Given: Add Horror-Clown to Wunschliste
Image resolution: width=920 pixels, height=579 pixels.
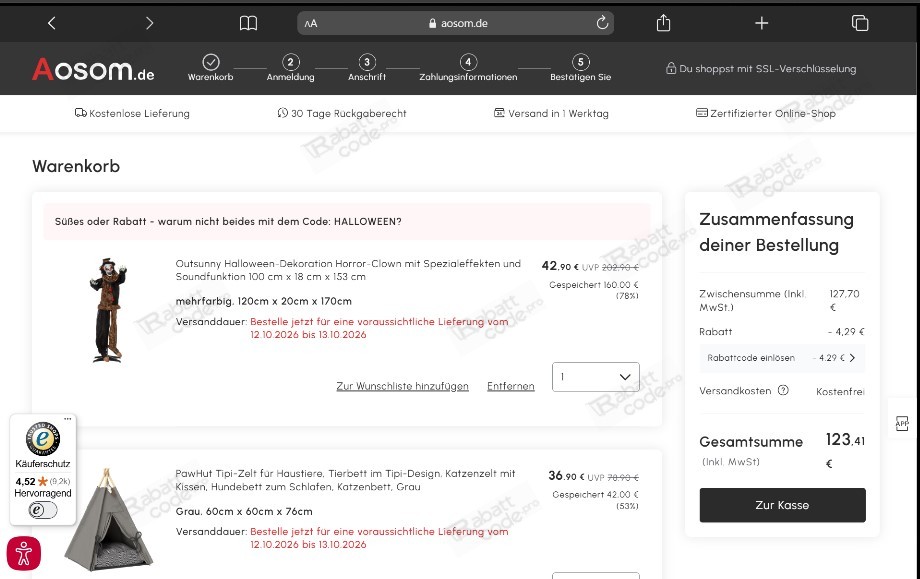Looking at the screenshot, I should click(x=402, y=386).
